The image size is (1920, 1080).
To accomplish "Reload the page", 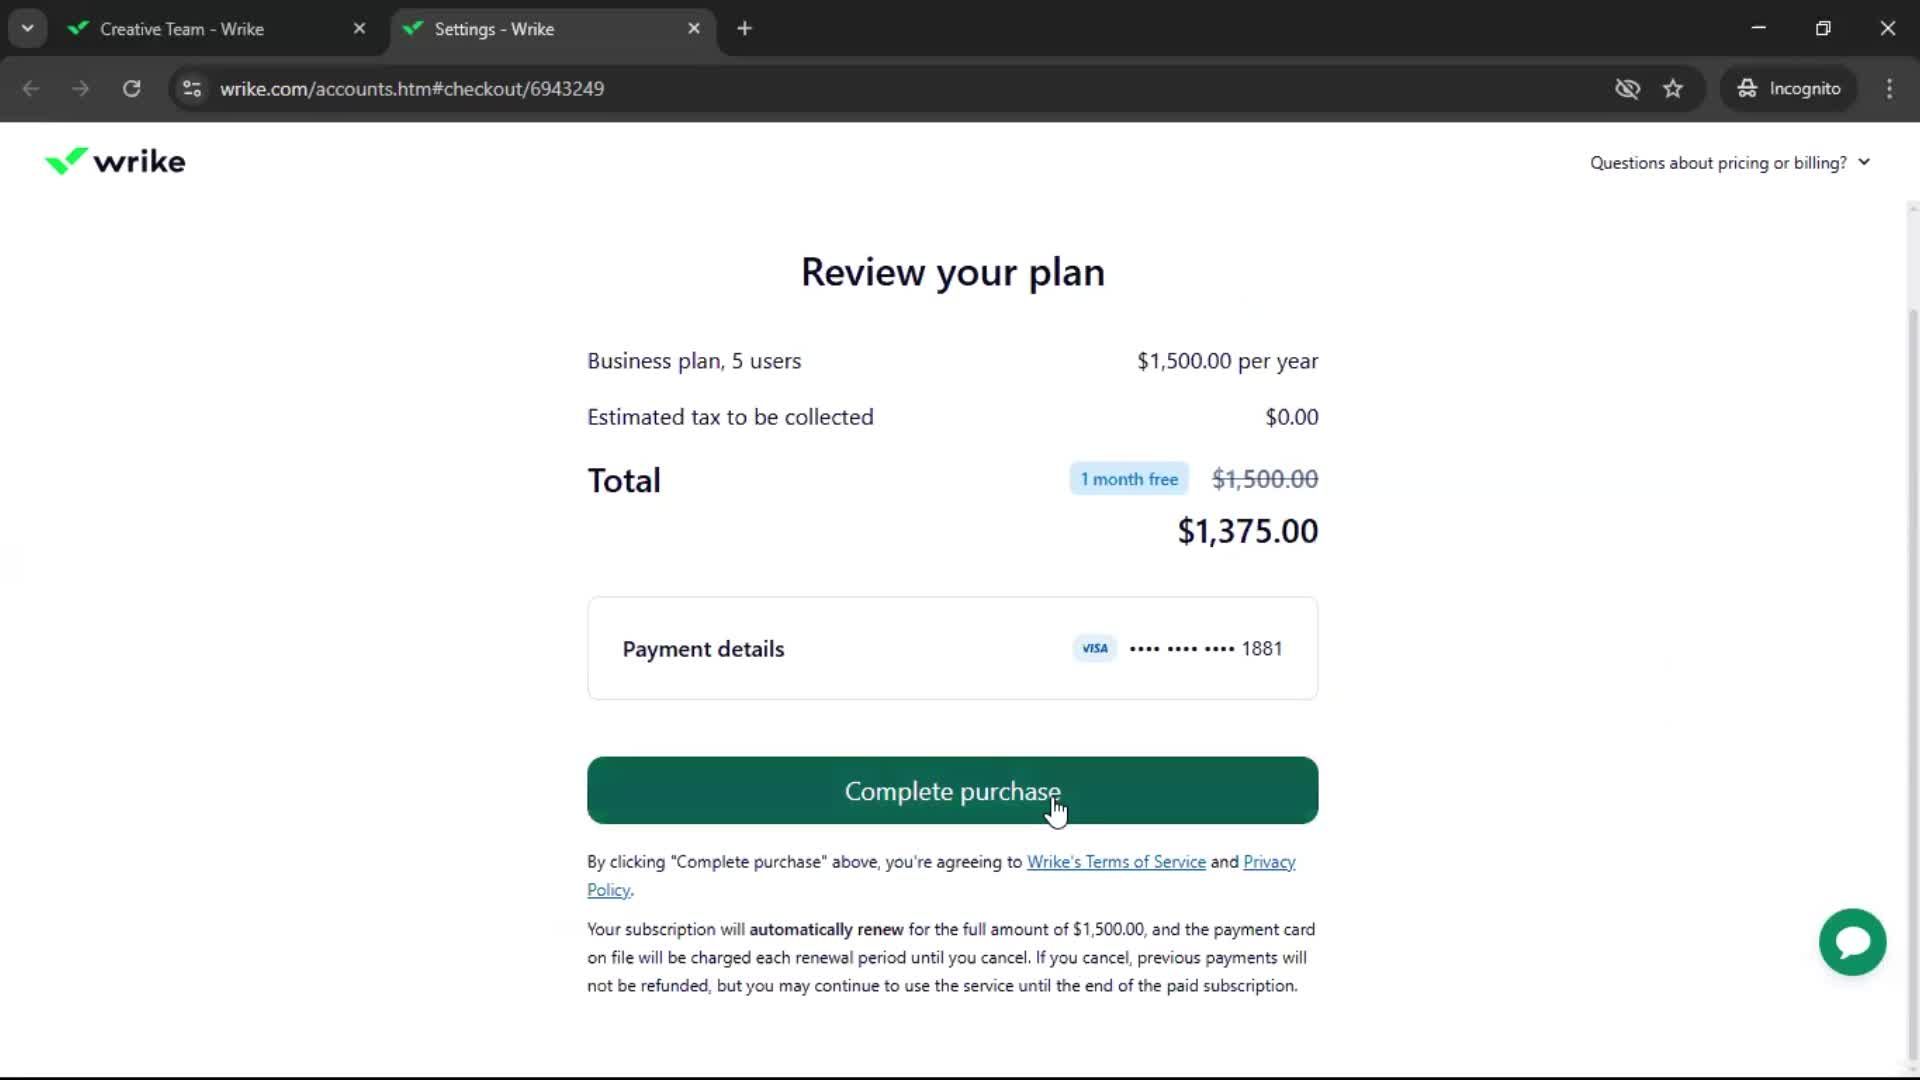I will [x=131, y=88].
